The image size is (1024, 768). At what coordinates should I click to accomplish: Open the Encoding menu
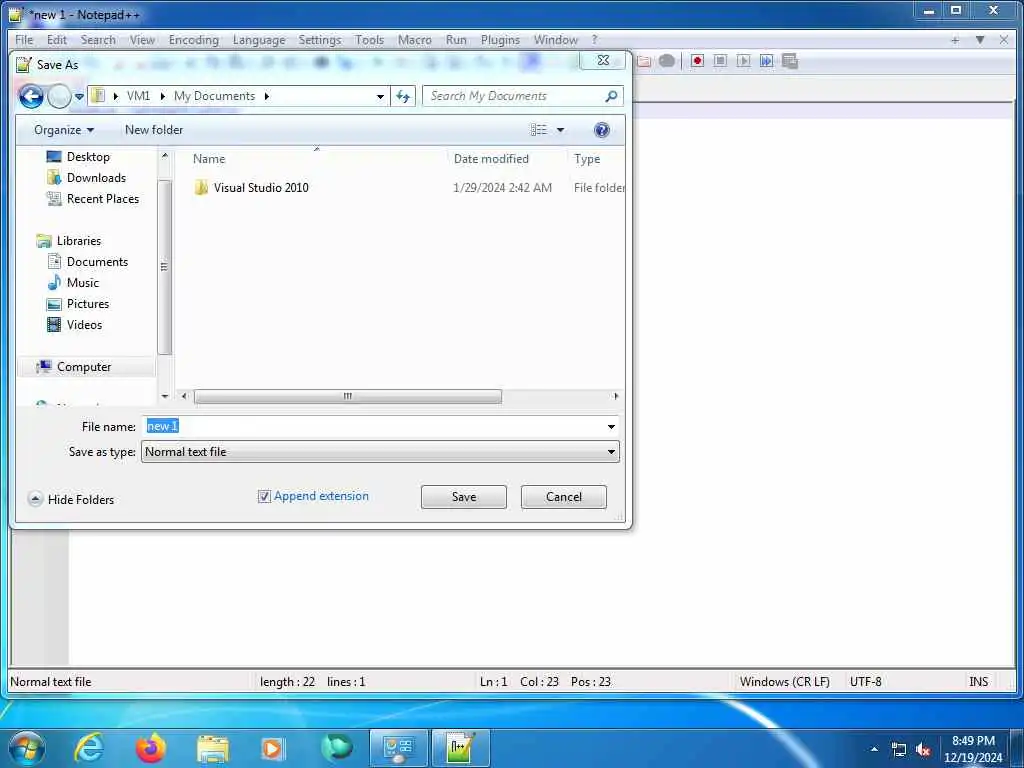[x=194, y=40]
